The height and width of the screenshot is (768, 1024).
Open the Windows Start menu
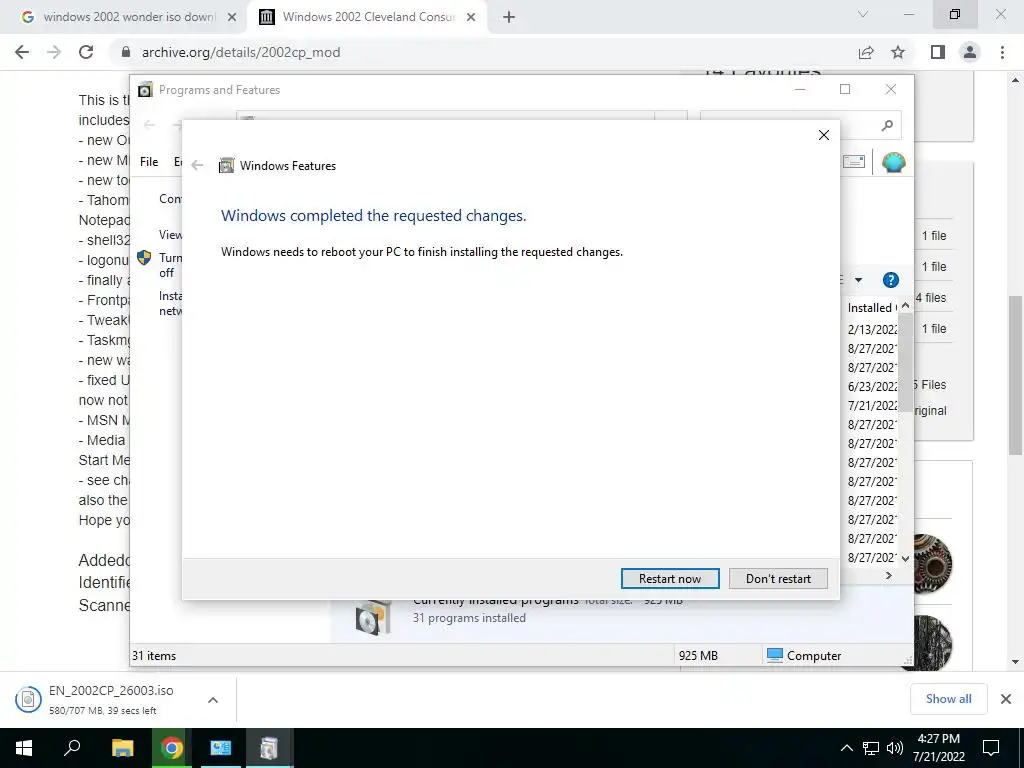click(24, 748)
